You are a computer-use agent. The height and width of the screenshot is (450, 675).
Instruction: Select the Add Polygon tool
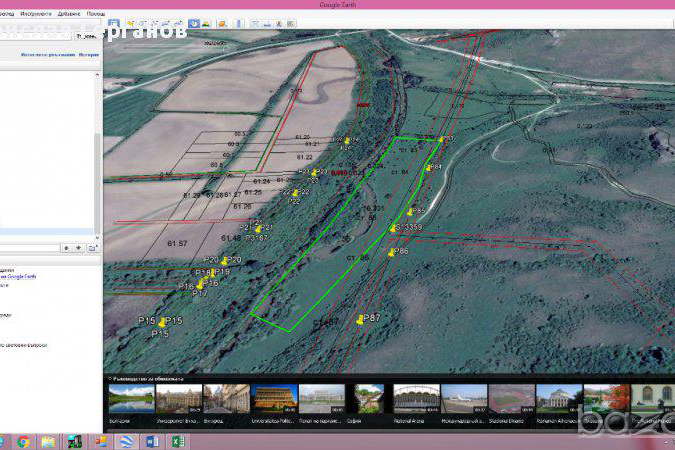point(142,23)
